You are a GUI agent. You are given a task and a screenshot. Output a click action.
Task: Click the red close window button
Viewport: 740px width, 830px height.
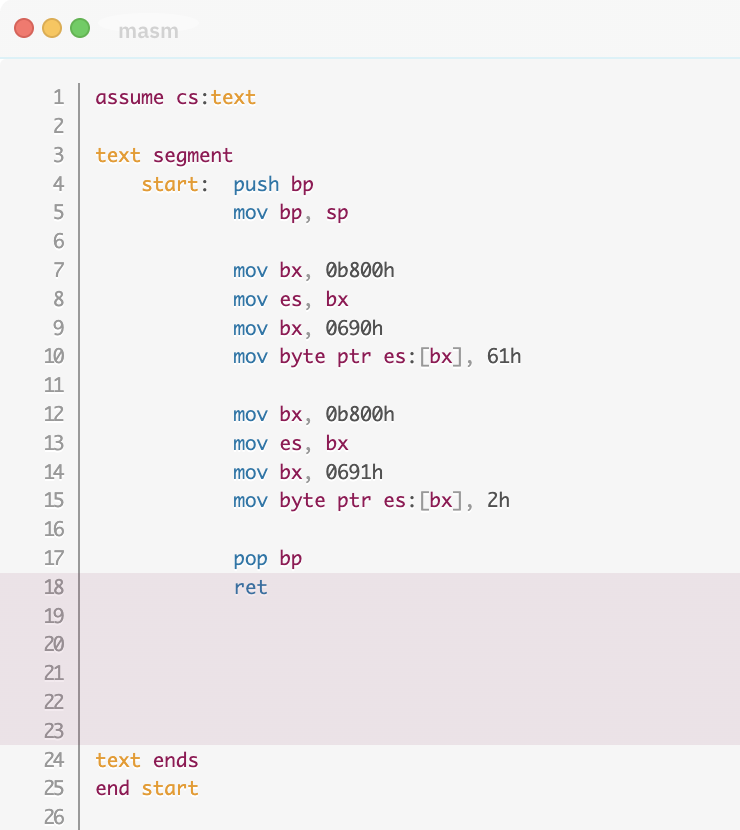24,29
